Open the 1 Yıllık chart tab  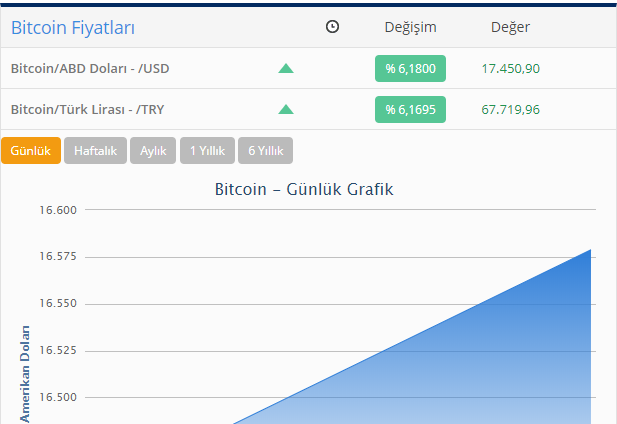(x=207, y=151)
